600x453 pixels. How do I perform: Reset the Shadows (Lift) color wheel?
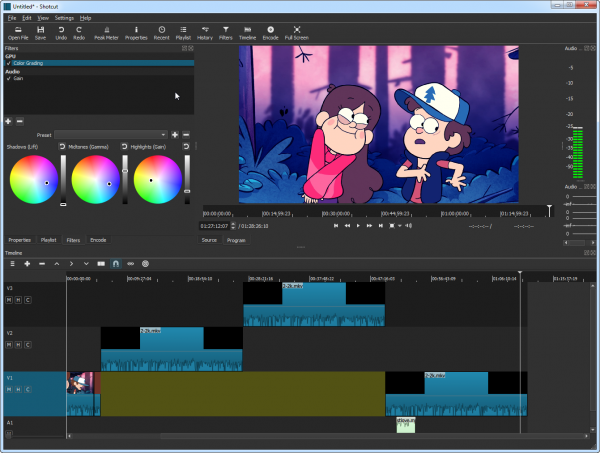click(62, 146)
